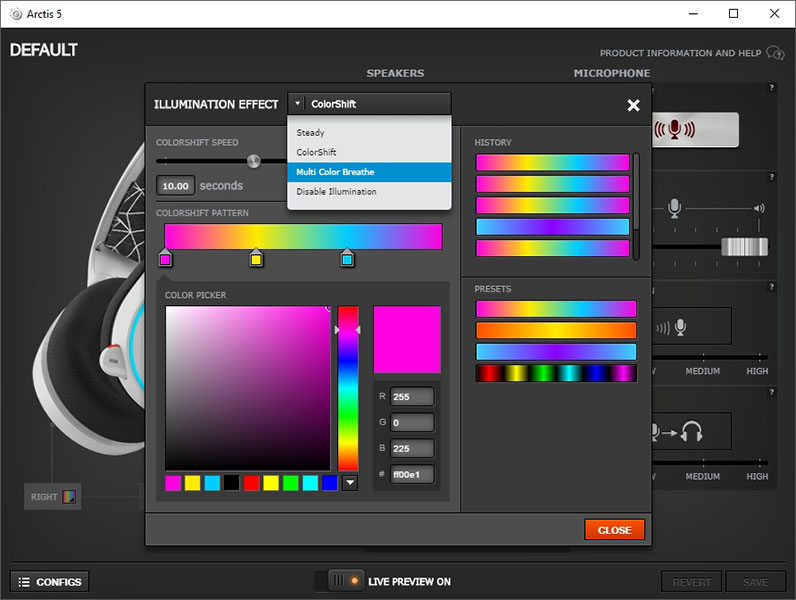796x600 pixels.
Task: Click the speaker icon at slider end
Action: click(x=759, y=208)
